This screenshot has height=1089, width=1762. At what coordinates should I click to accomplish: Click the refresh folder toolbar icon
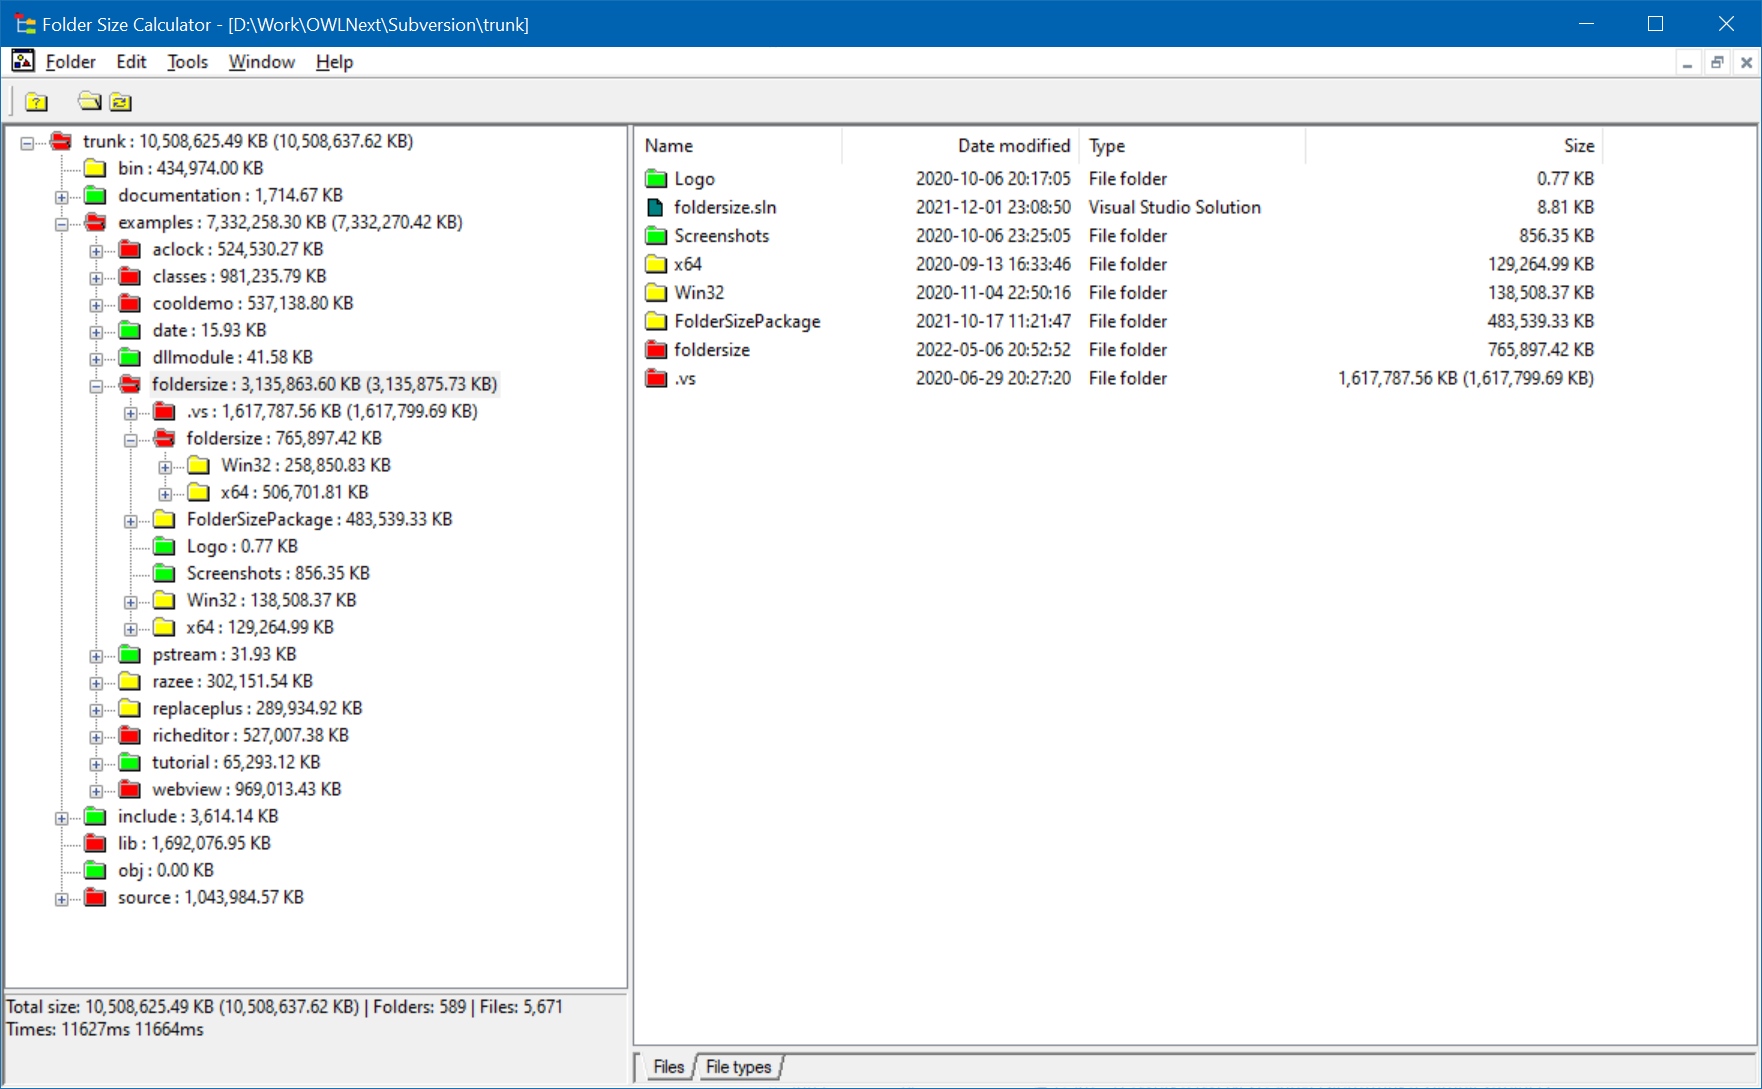tap(121, 102)
